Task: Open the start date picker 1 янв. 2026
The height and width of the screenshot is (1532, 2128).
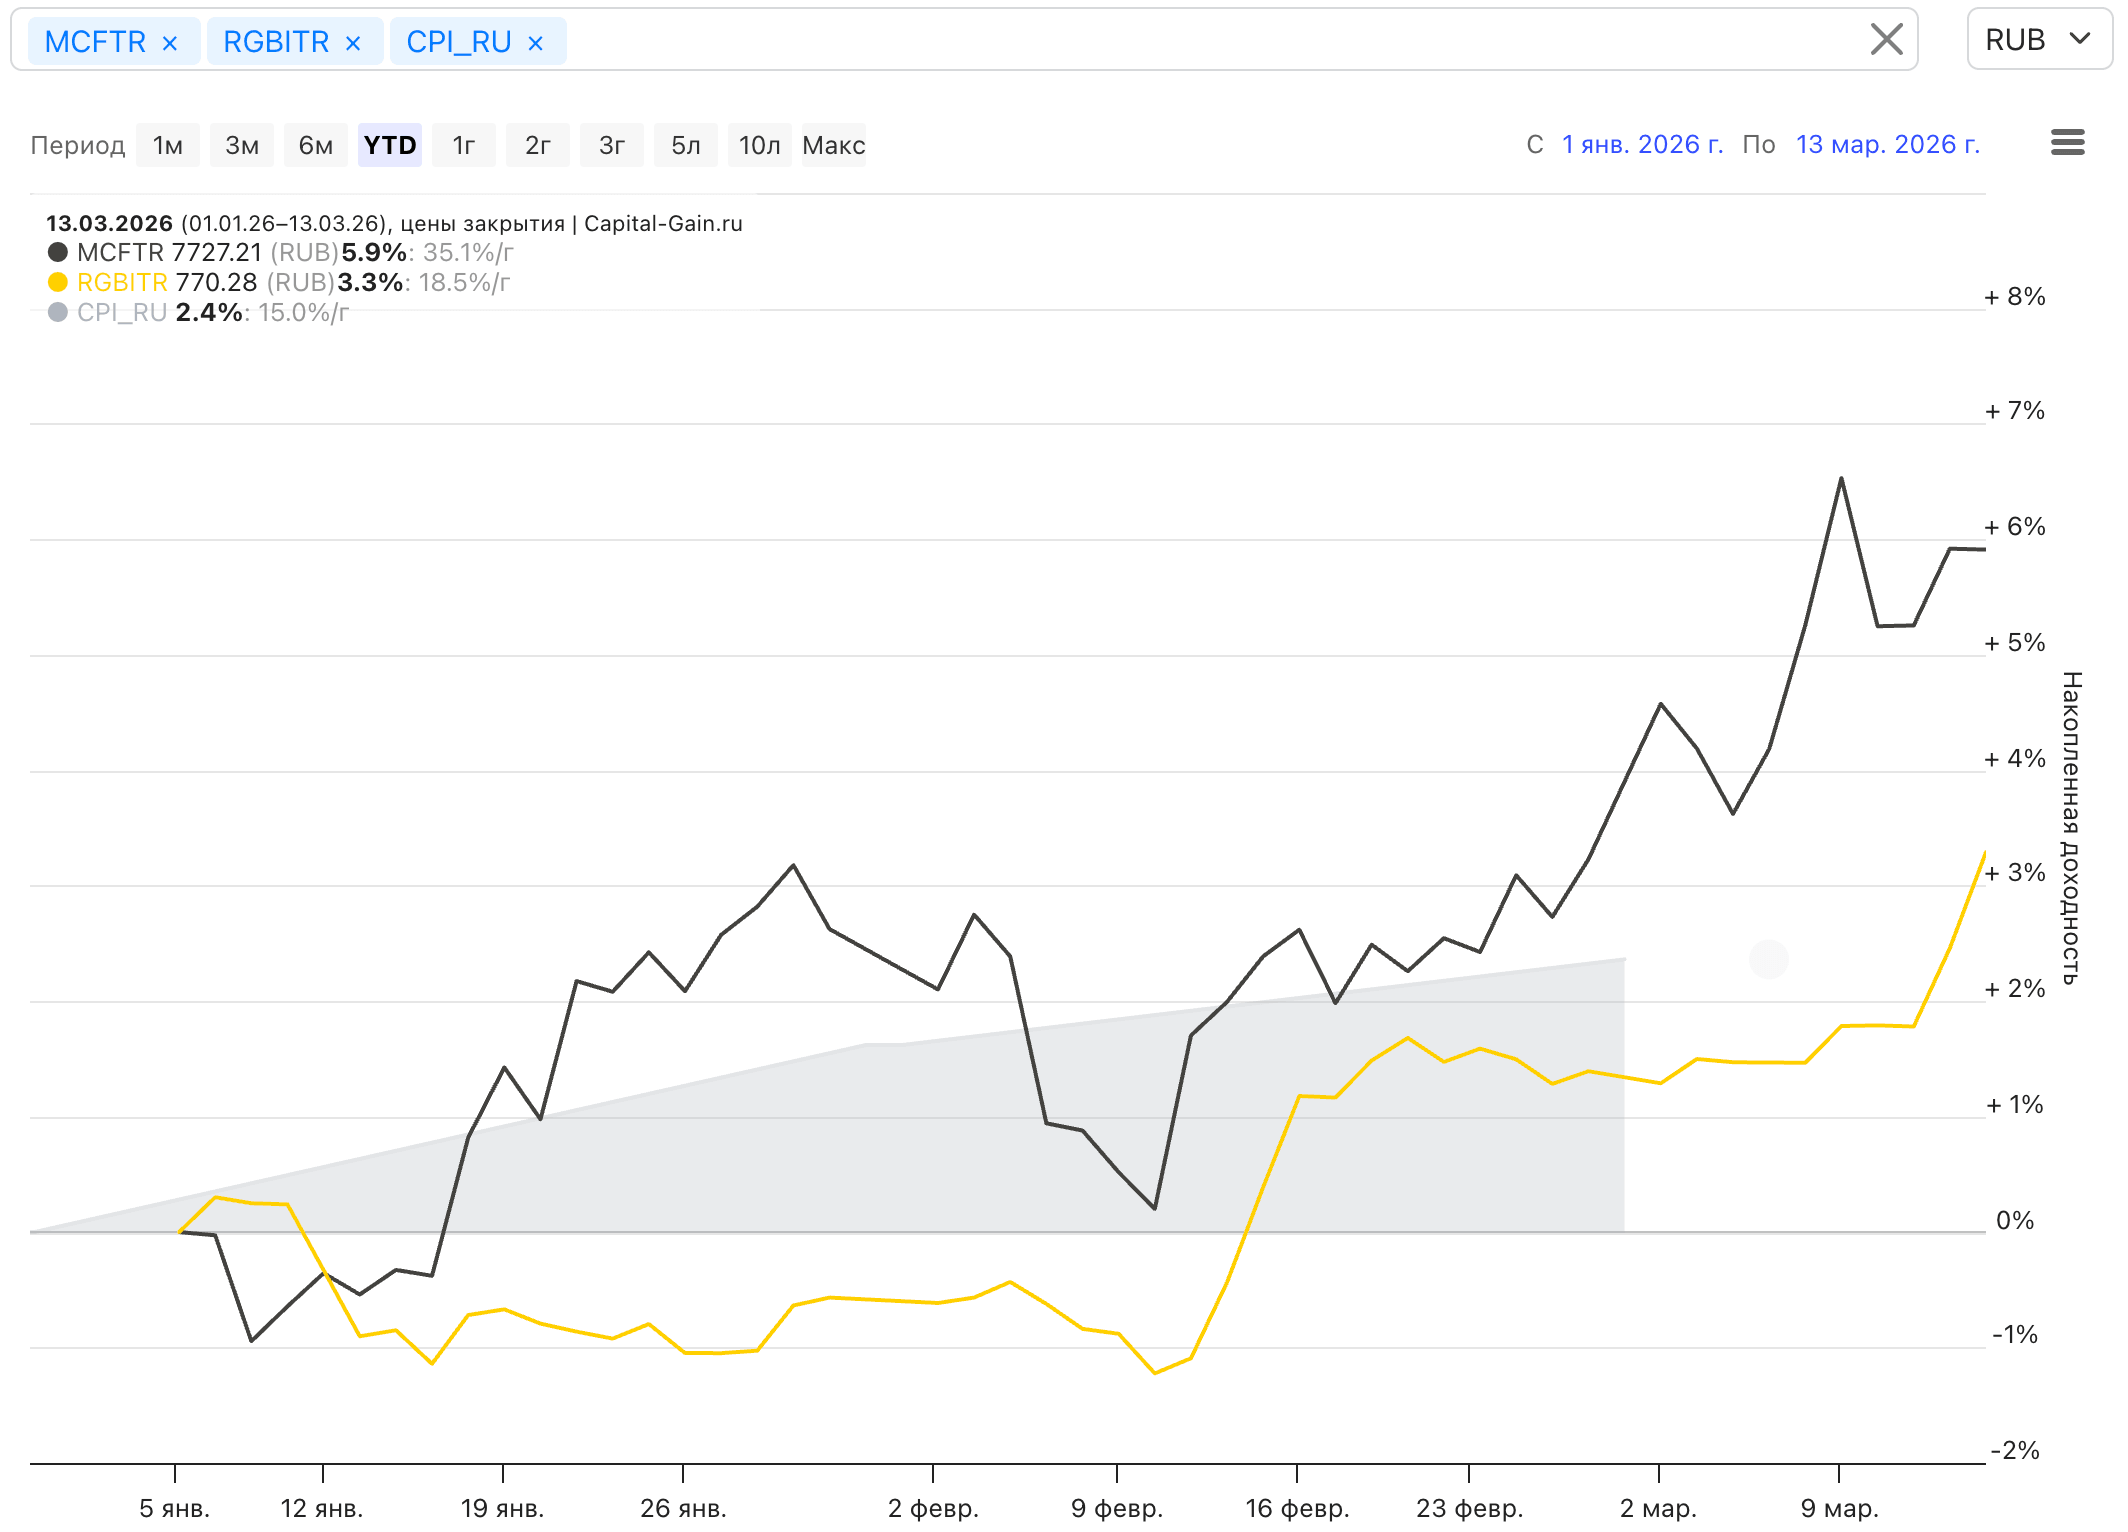Action: [x=1642, y=145]
